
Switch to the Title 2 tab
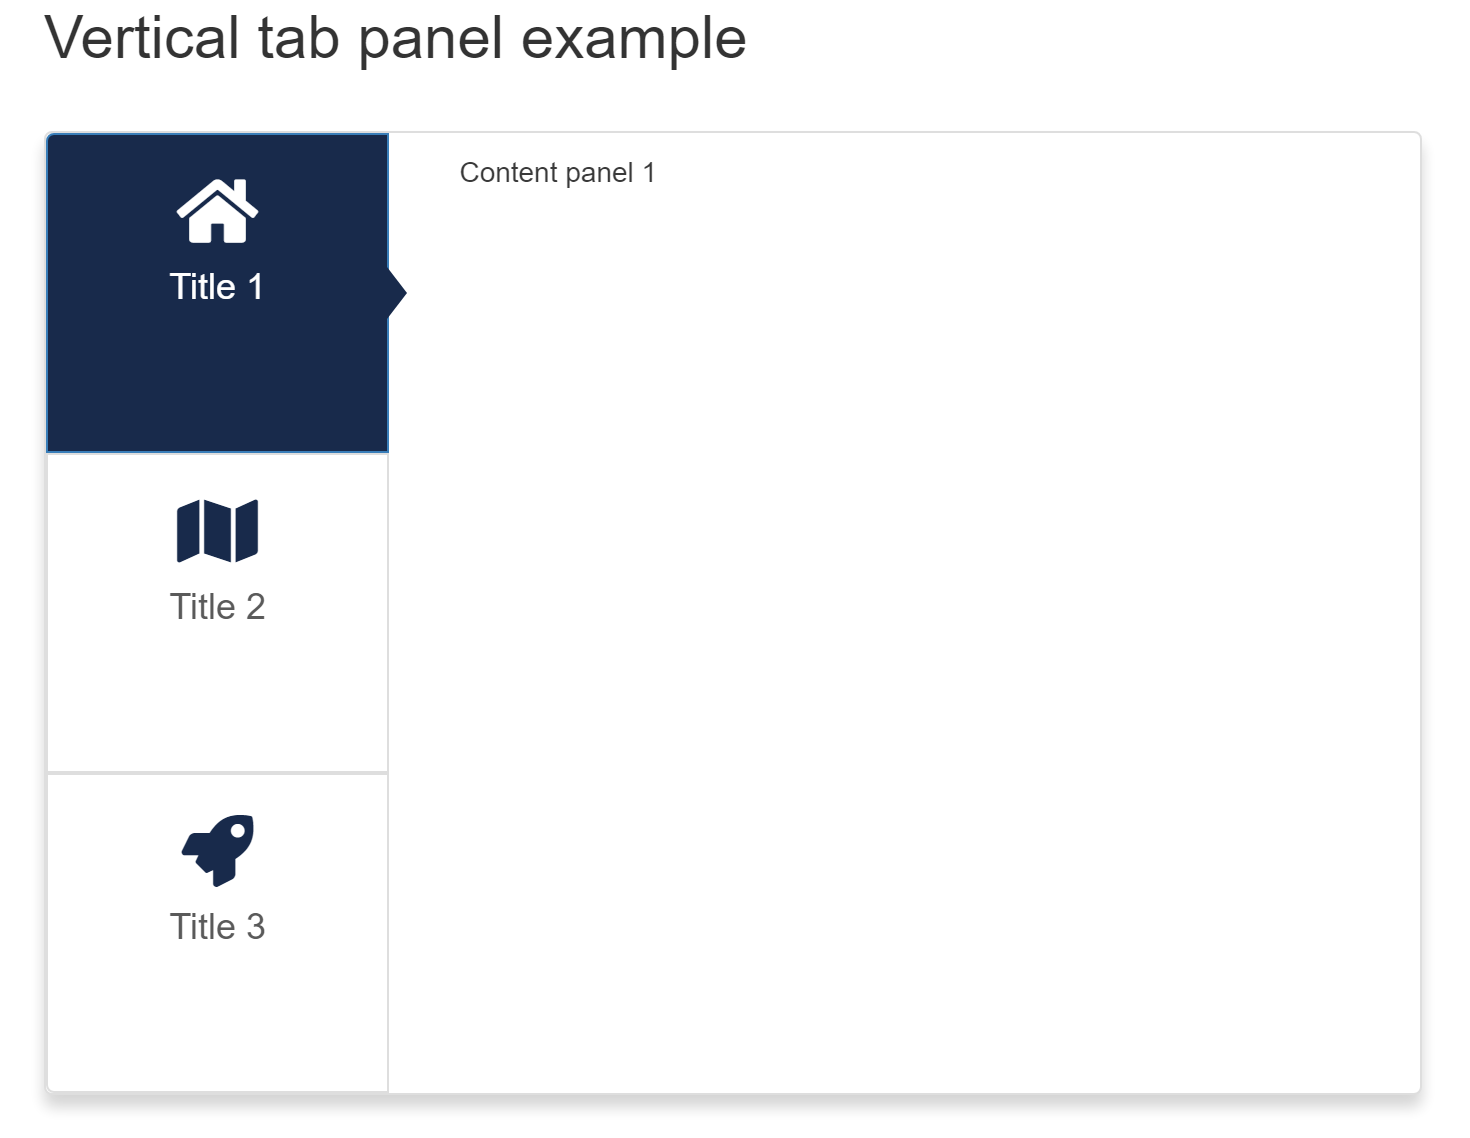coord(217,610)
